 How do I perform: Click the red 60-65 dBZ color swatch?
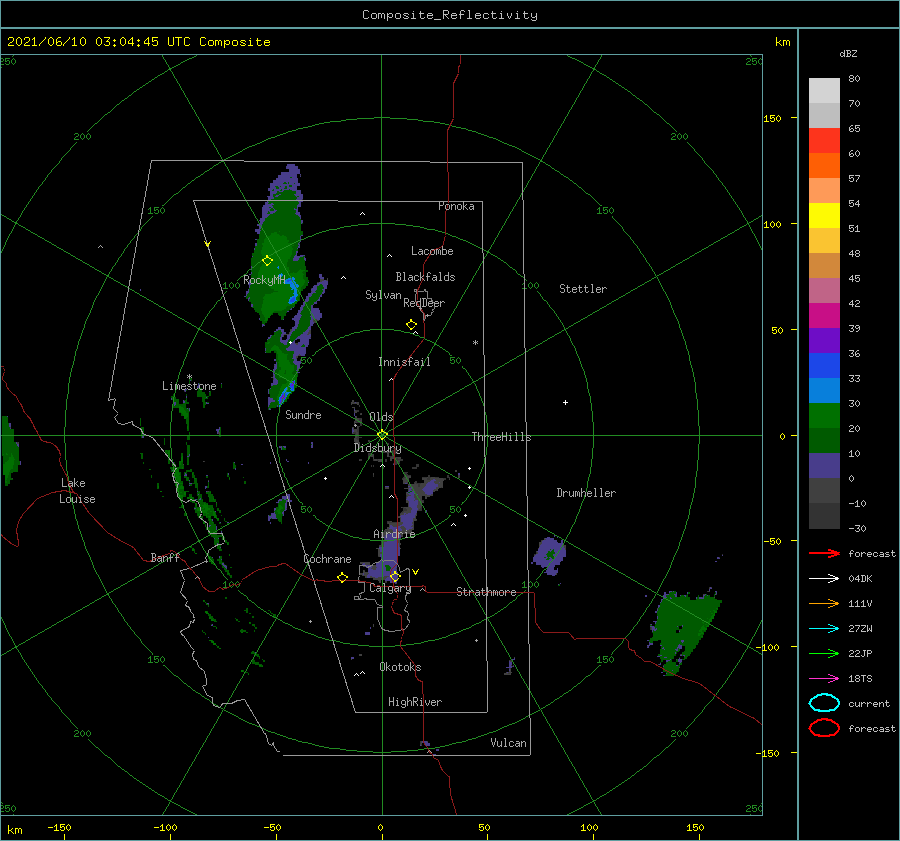[824, 141]
